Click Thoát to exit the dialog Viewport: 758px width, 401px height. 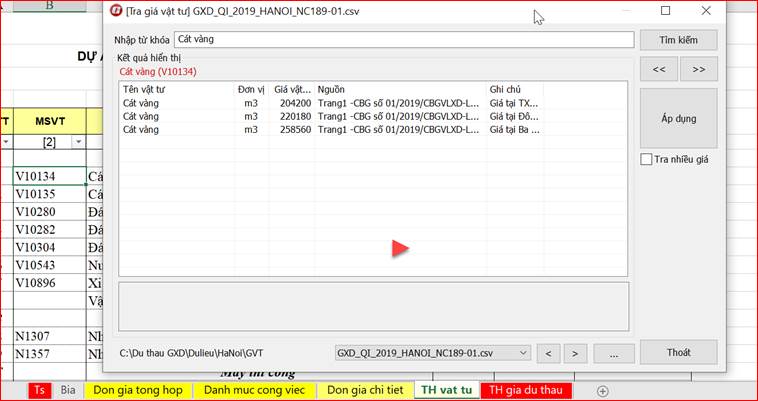point(678,352)
